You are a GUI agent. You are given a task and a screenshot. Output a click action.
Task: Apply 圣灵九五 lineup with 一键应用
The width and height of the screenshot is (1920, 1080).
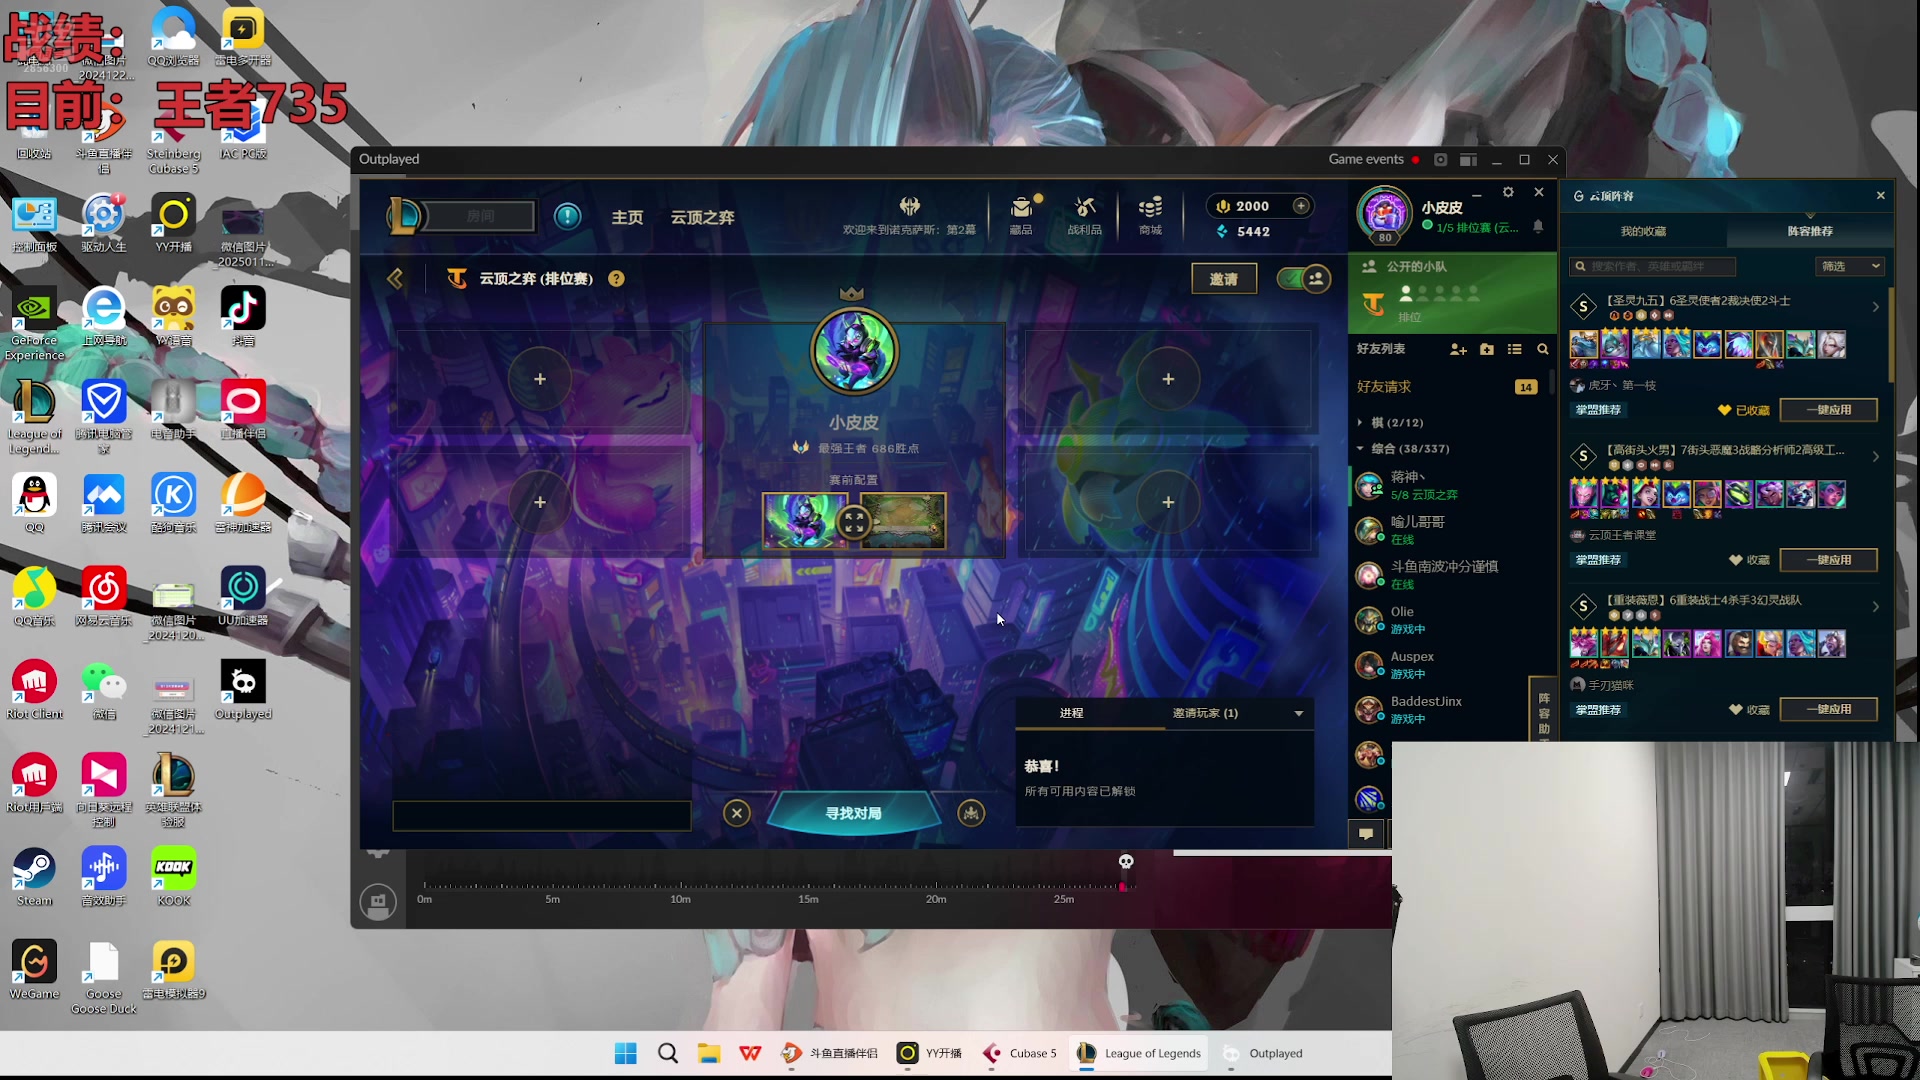(x=1829, y=410)
